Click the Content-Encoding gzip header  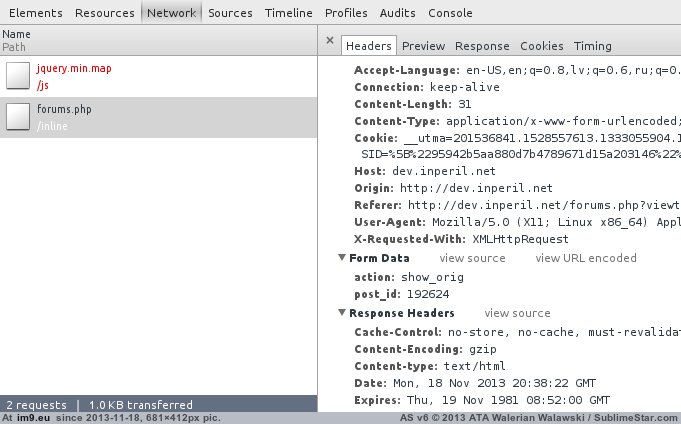(x=425, y=349)
